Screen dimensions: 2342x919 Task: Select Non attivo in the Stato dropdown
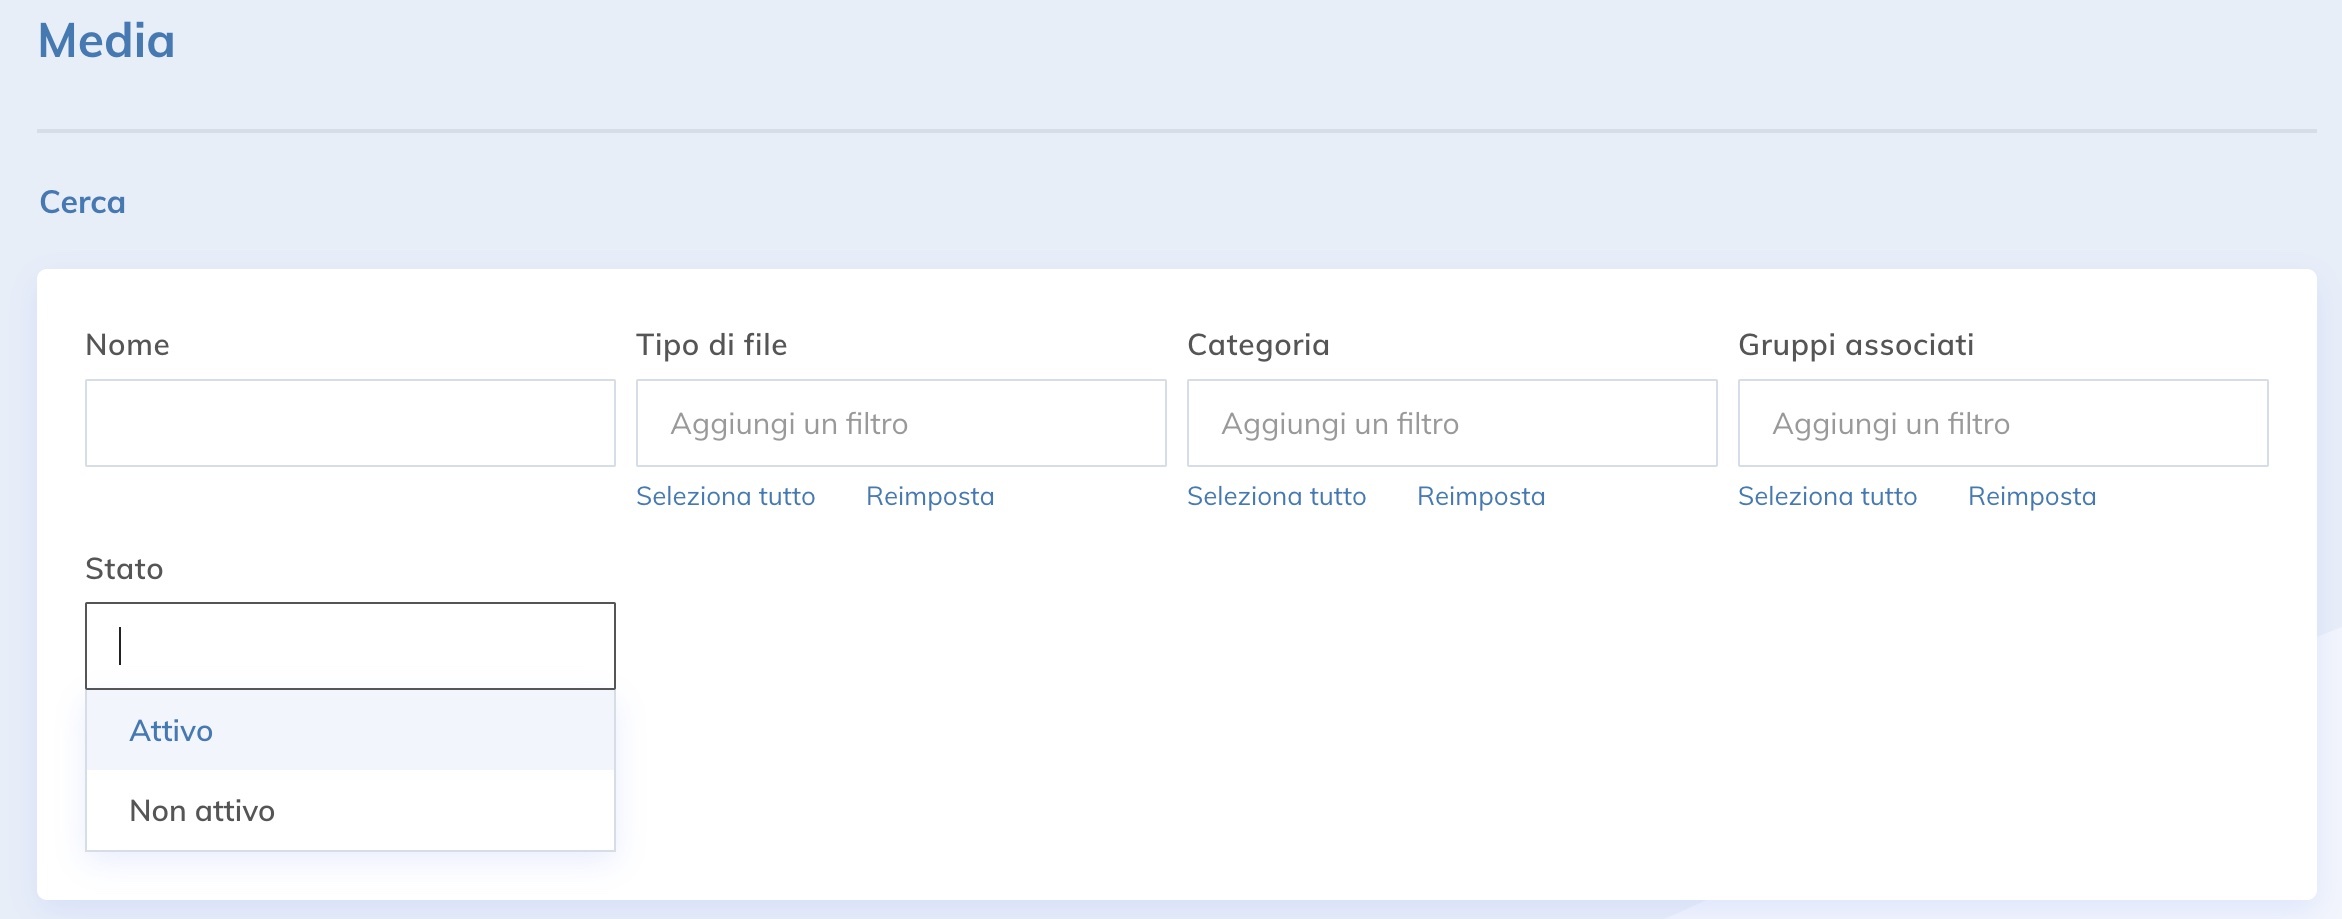[x=202, y=810]
